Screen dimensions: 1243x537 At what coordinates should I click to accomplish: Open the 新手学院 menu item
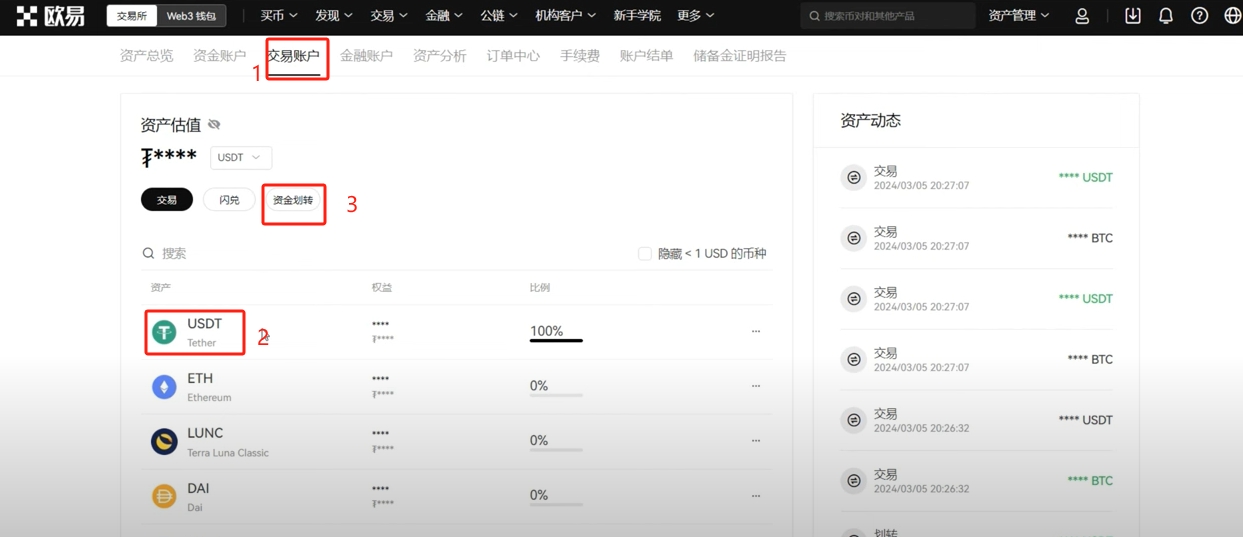637,16
